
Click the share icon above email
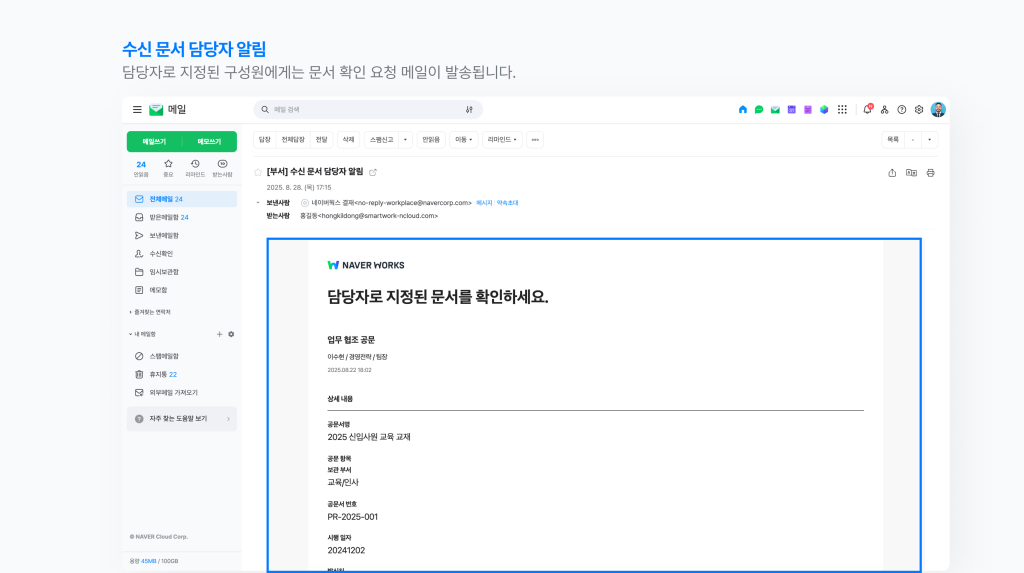coord(892,173)
